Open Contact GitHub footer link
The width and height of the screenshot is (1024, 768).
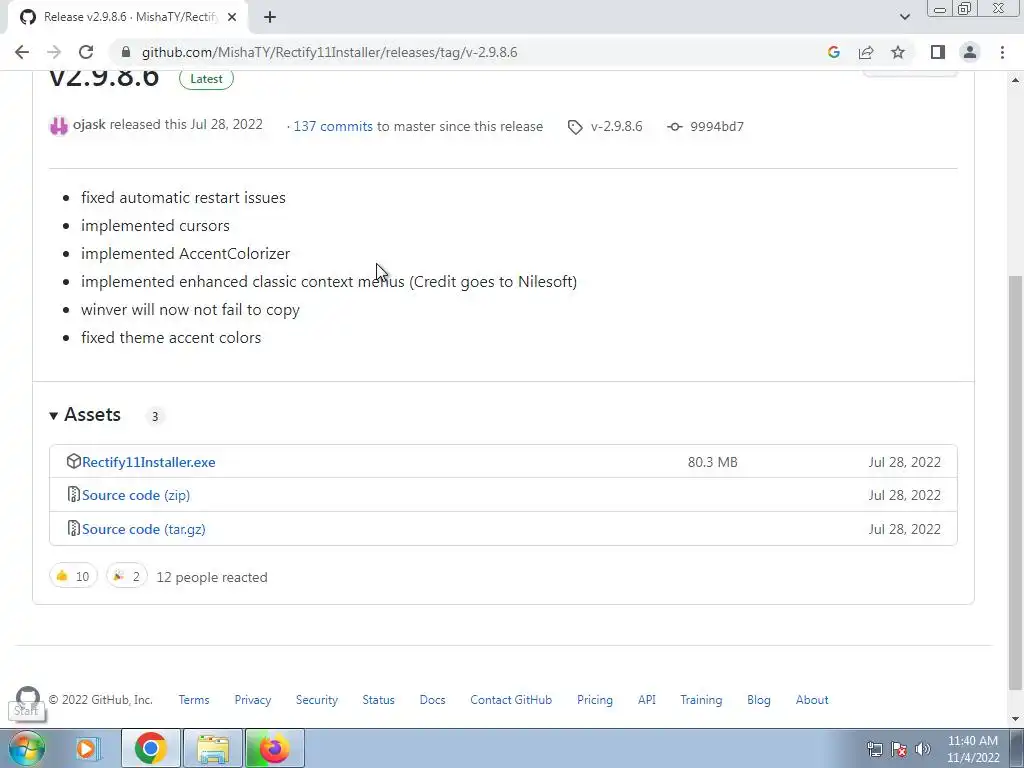coord(511,699)
